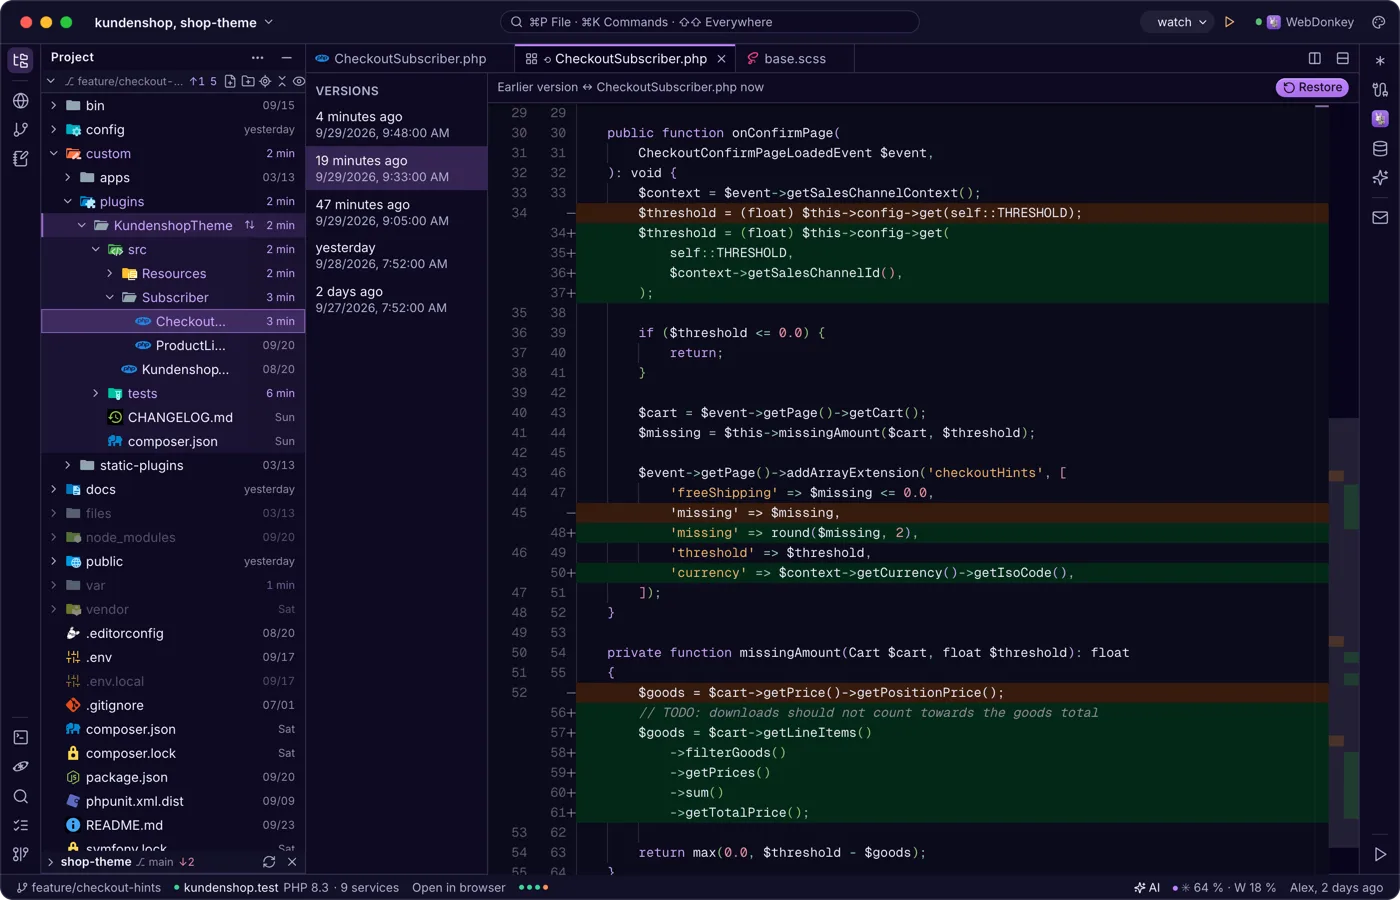Screen dimensions: 1400x900
Task: Run the watch configuration with play icon
Action: coord(1230,22)
